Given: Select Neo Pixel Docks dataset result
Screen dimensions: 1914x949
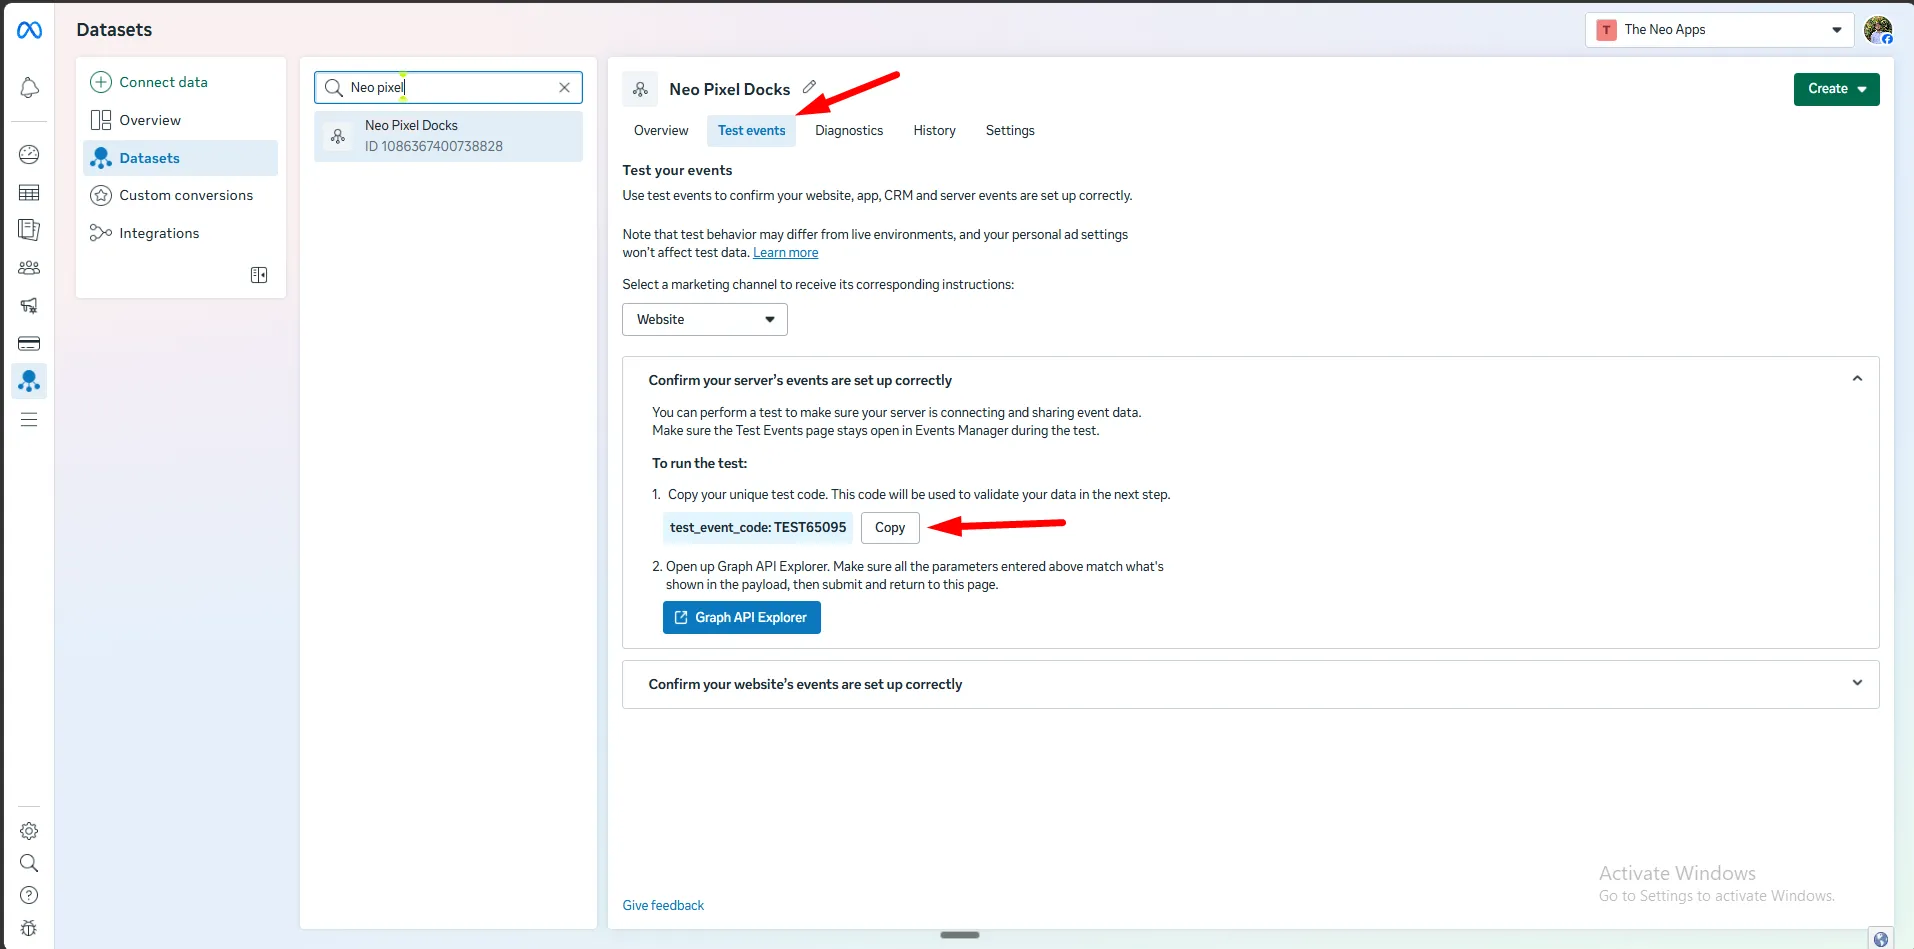Looking at the screenshot, I should [448, 136].
